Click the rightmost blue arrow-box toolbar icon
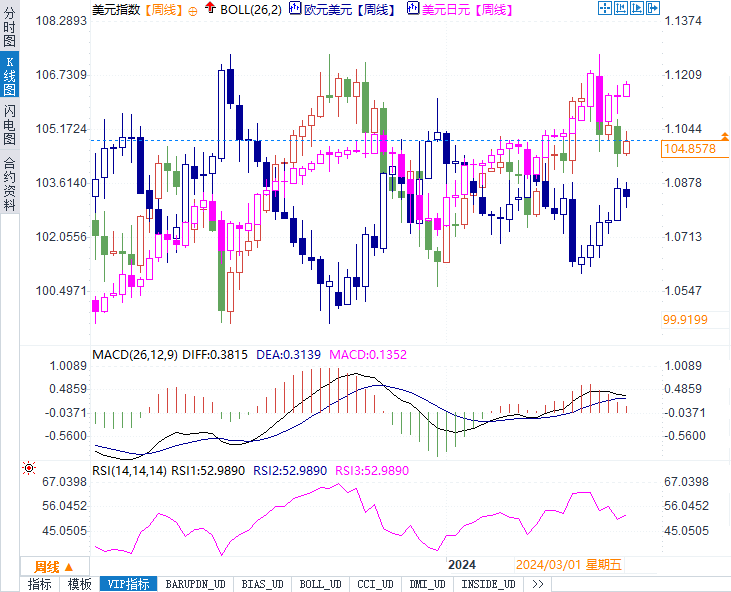The width and height of the screenshot is (731, 592). 653,8
